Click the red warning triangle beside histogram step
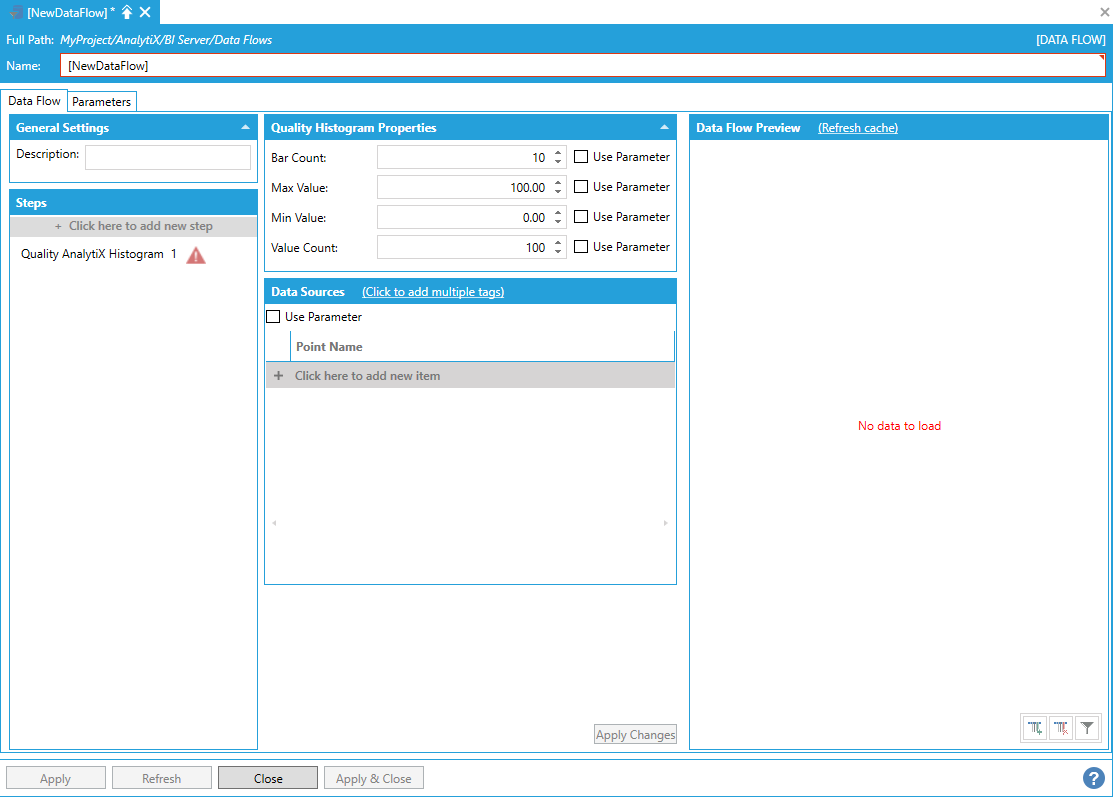 (x=196, y=255)
